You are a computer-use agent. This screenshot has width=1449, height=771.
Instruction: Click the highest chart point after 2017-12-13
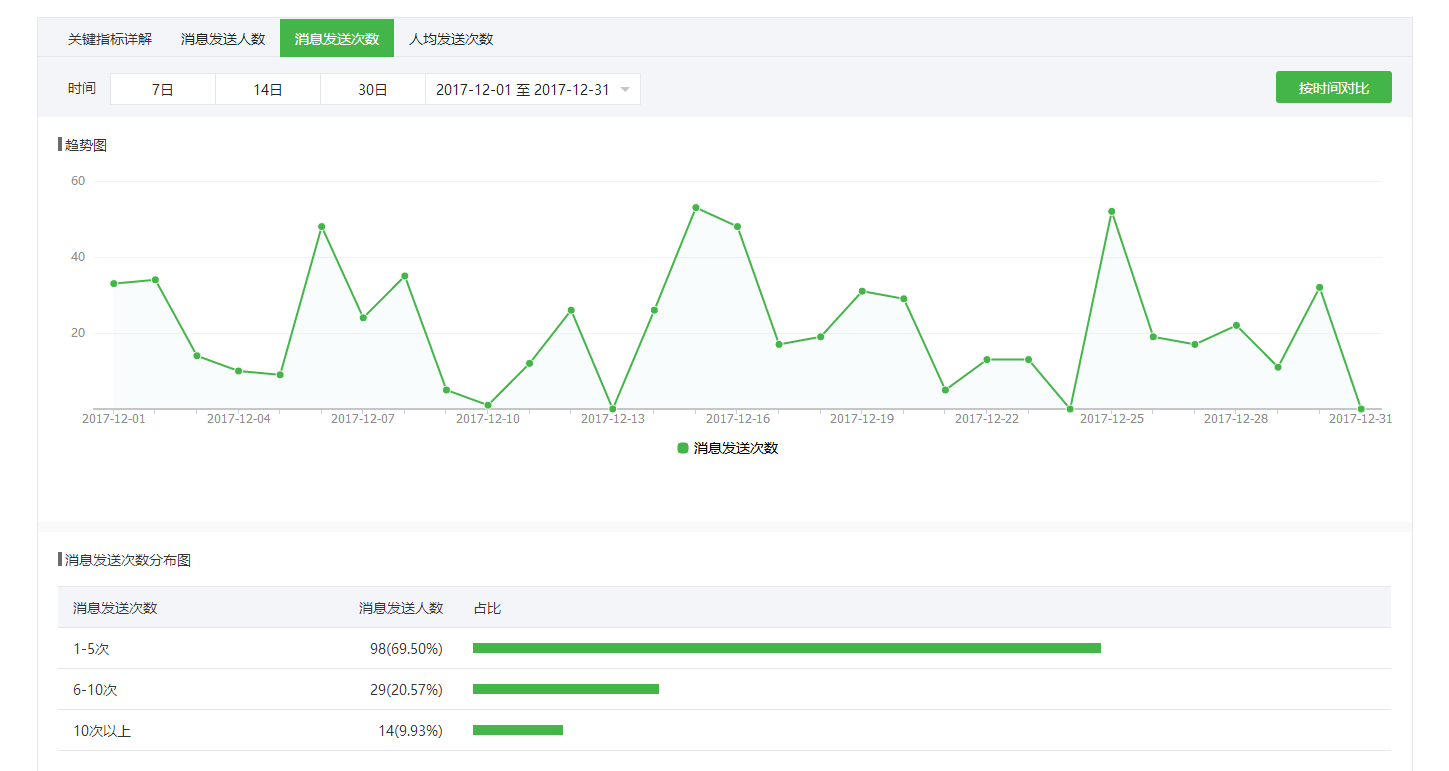pos(696,208)
